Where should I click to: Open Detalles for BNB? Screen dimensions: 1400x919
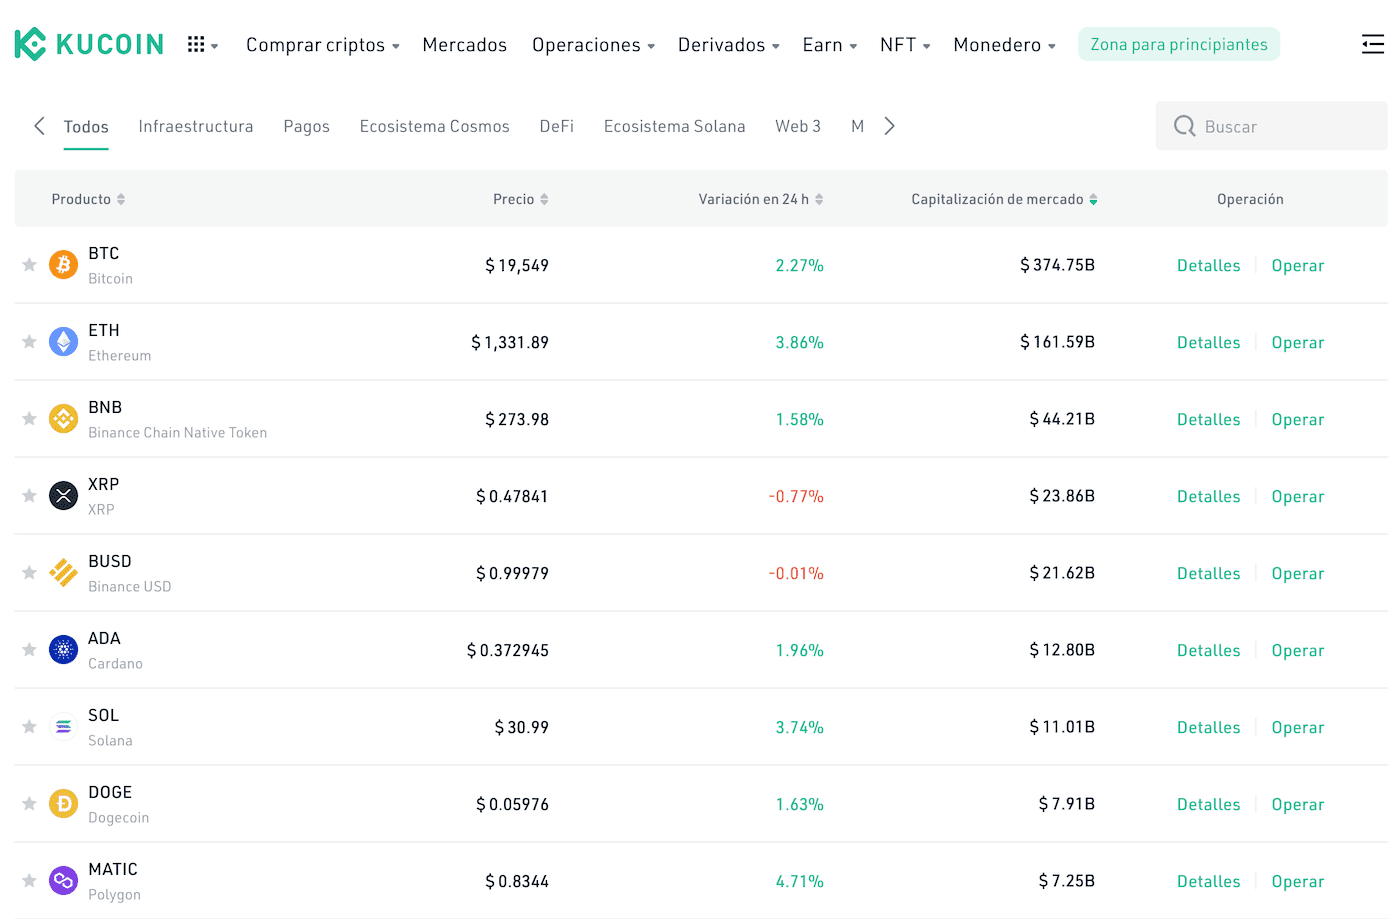(x=1209, y=420)
